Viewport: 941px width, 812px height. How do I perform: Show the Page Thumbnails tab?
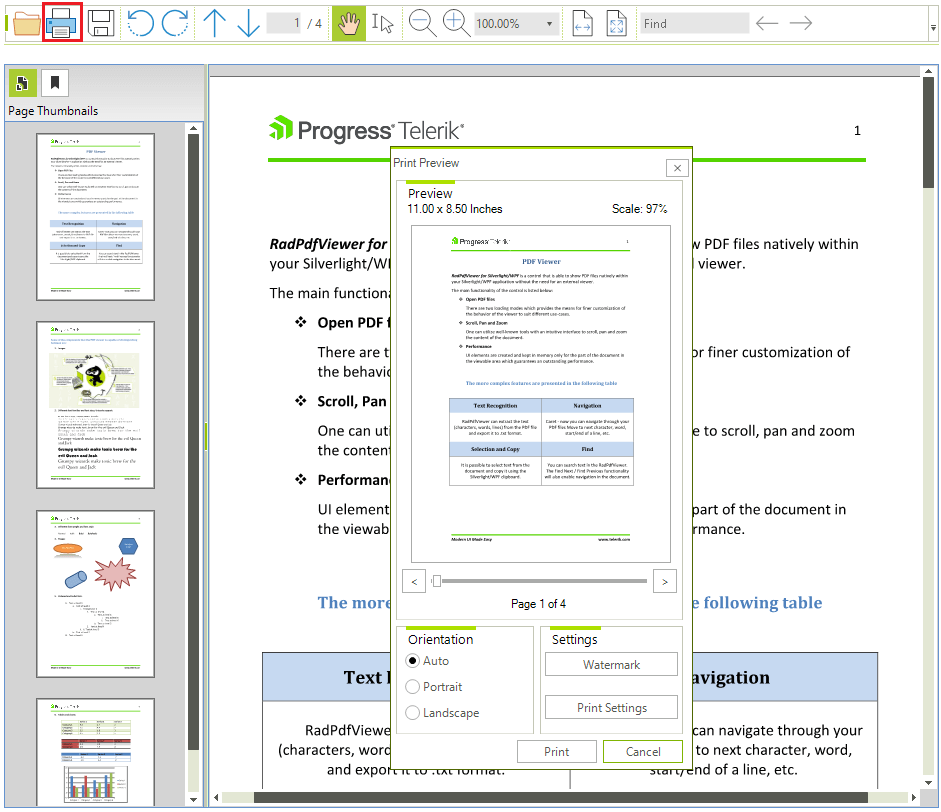pyautogui.click(x=21, y=84)
